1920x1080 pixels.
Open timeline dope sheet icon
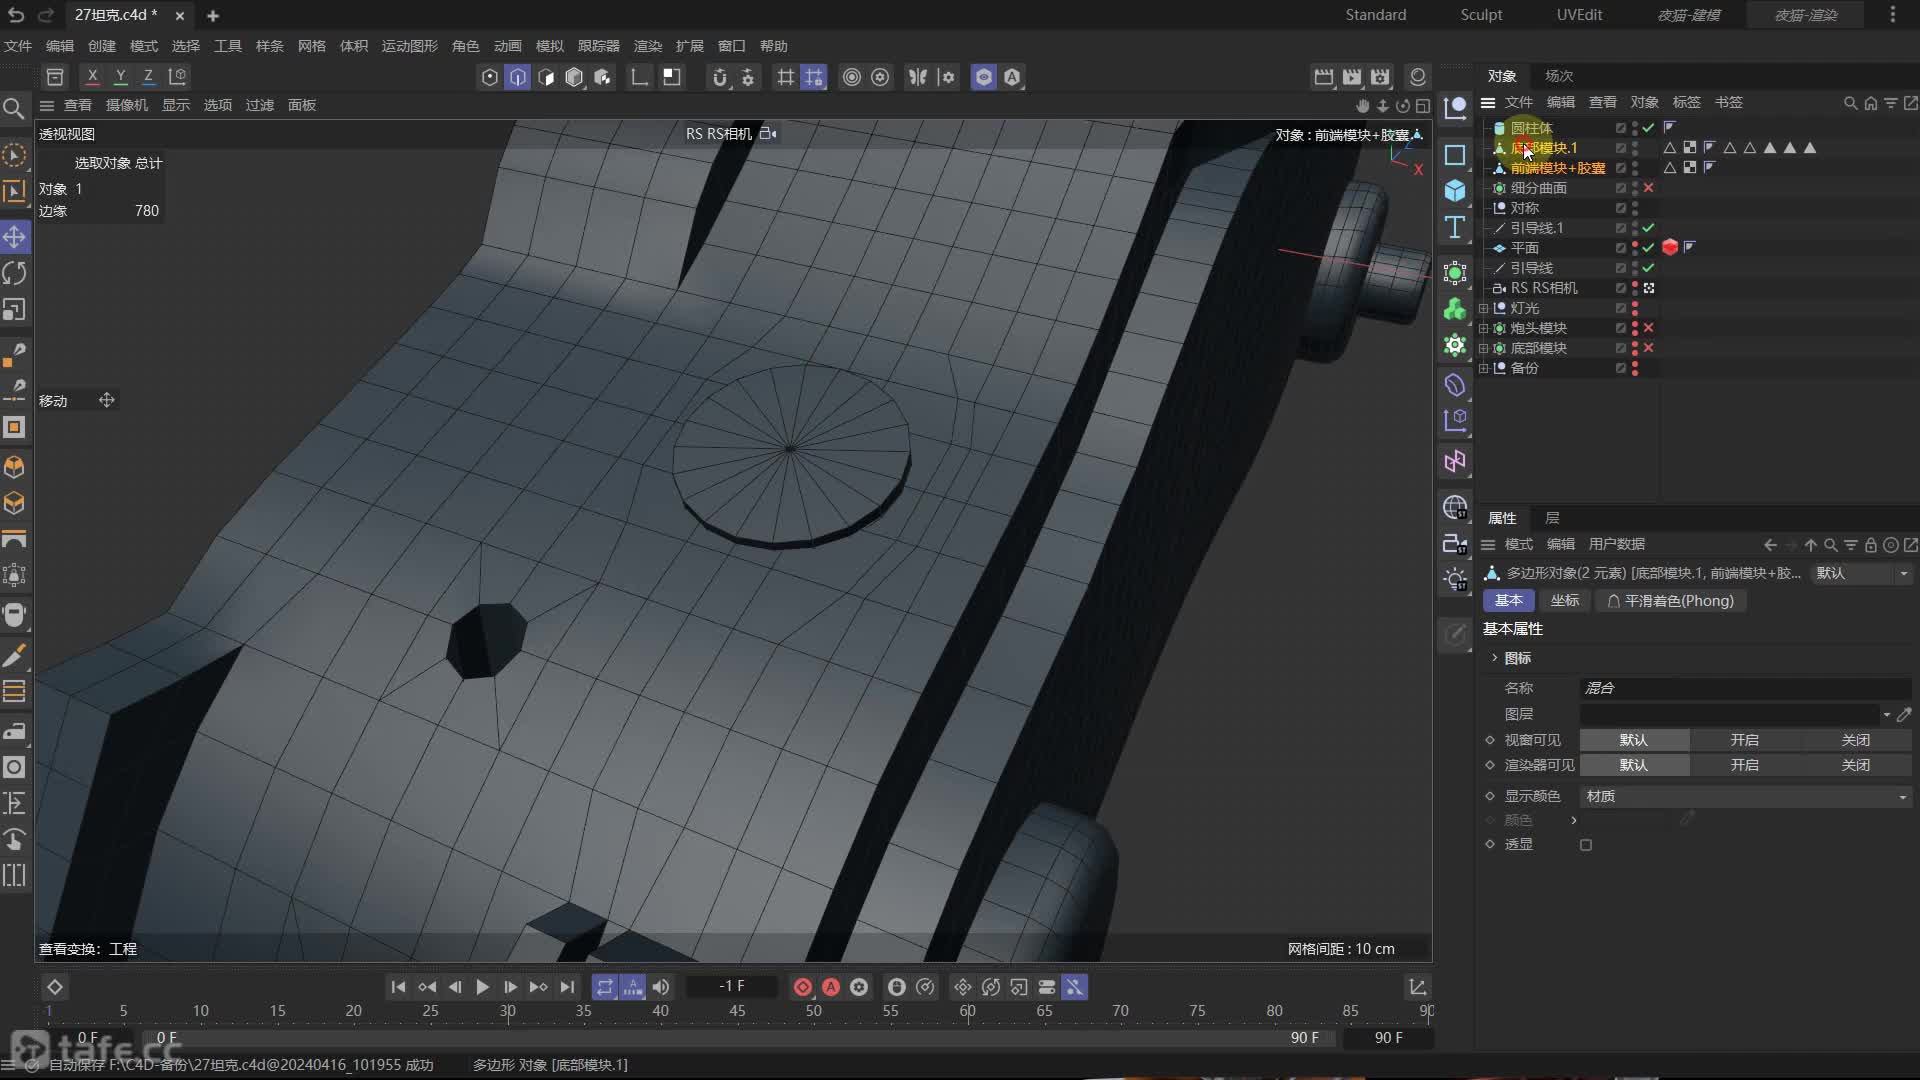(x=1417, y=987)
